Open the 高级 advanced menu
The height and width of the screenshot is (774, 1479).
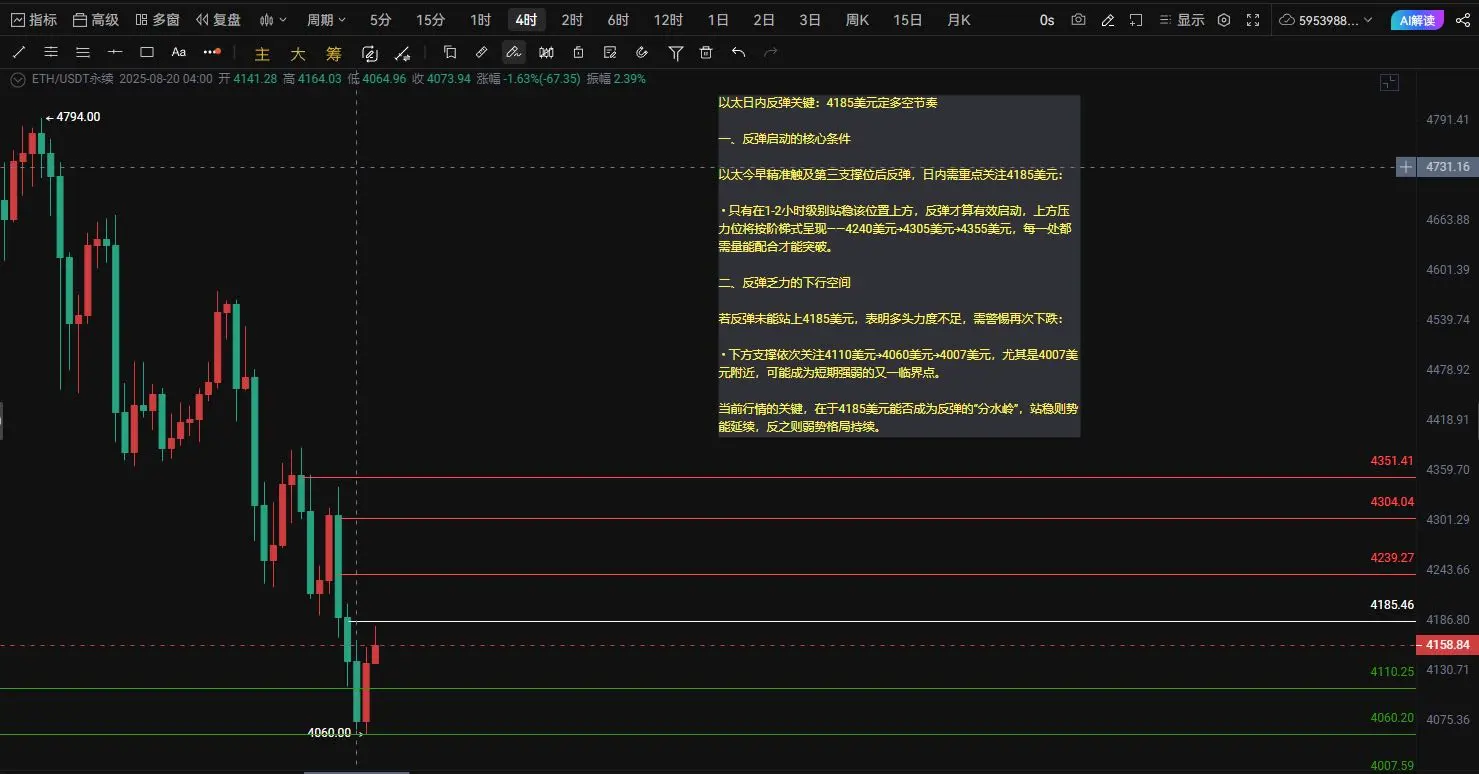pos(96,19)
